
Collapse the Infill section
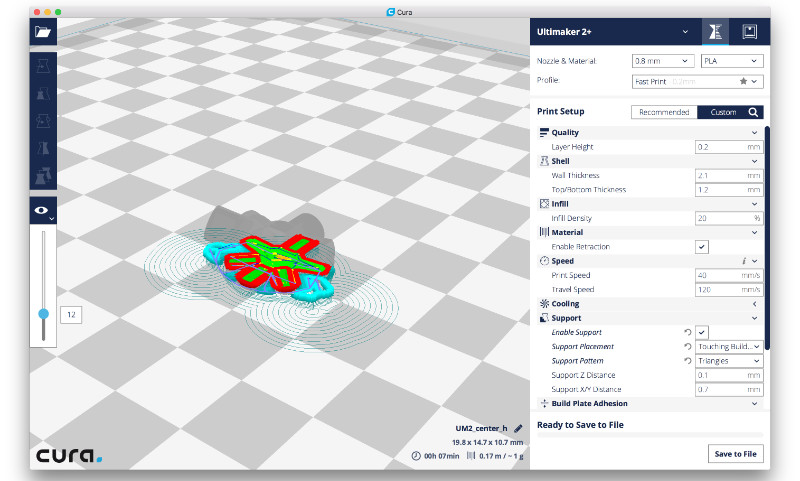(754, 204)
